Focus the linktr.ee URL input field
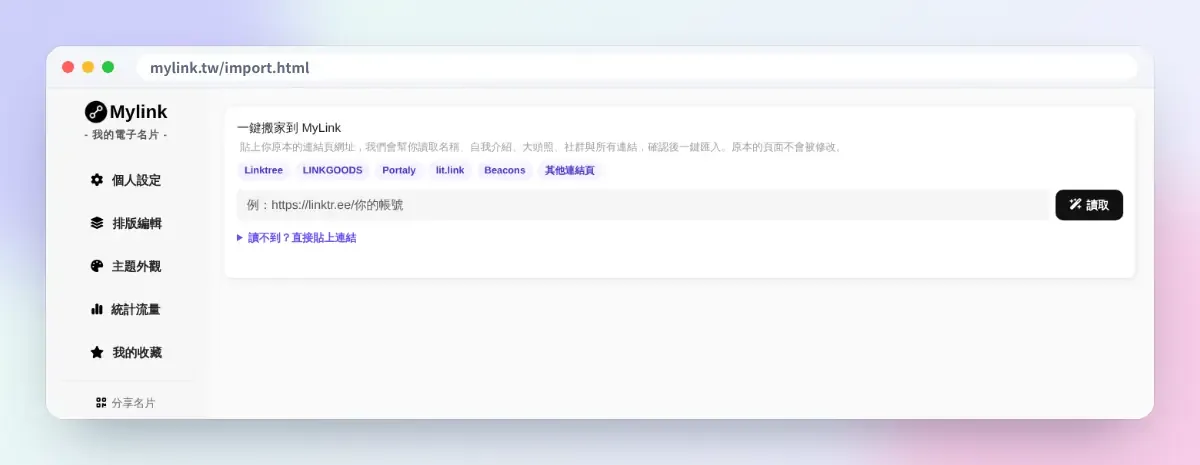This screenshot has height=465, width=1200. 643,205
